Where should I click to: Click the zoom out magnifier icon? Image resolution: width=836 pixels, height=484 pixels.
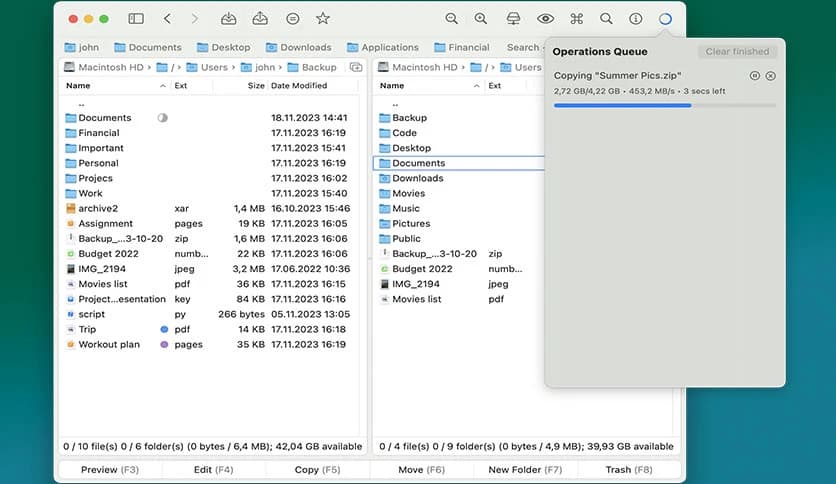click(x=452, y=18)
